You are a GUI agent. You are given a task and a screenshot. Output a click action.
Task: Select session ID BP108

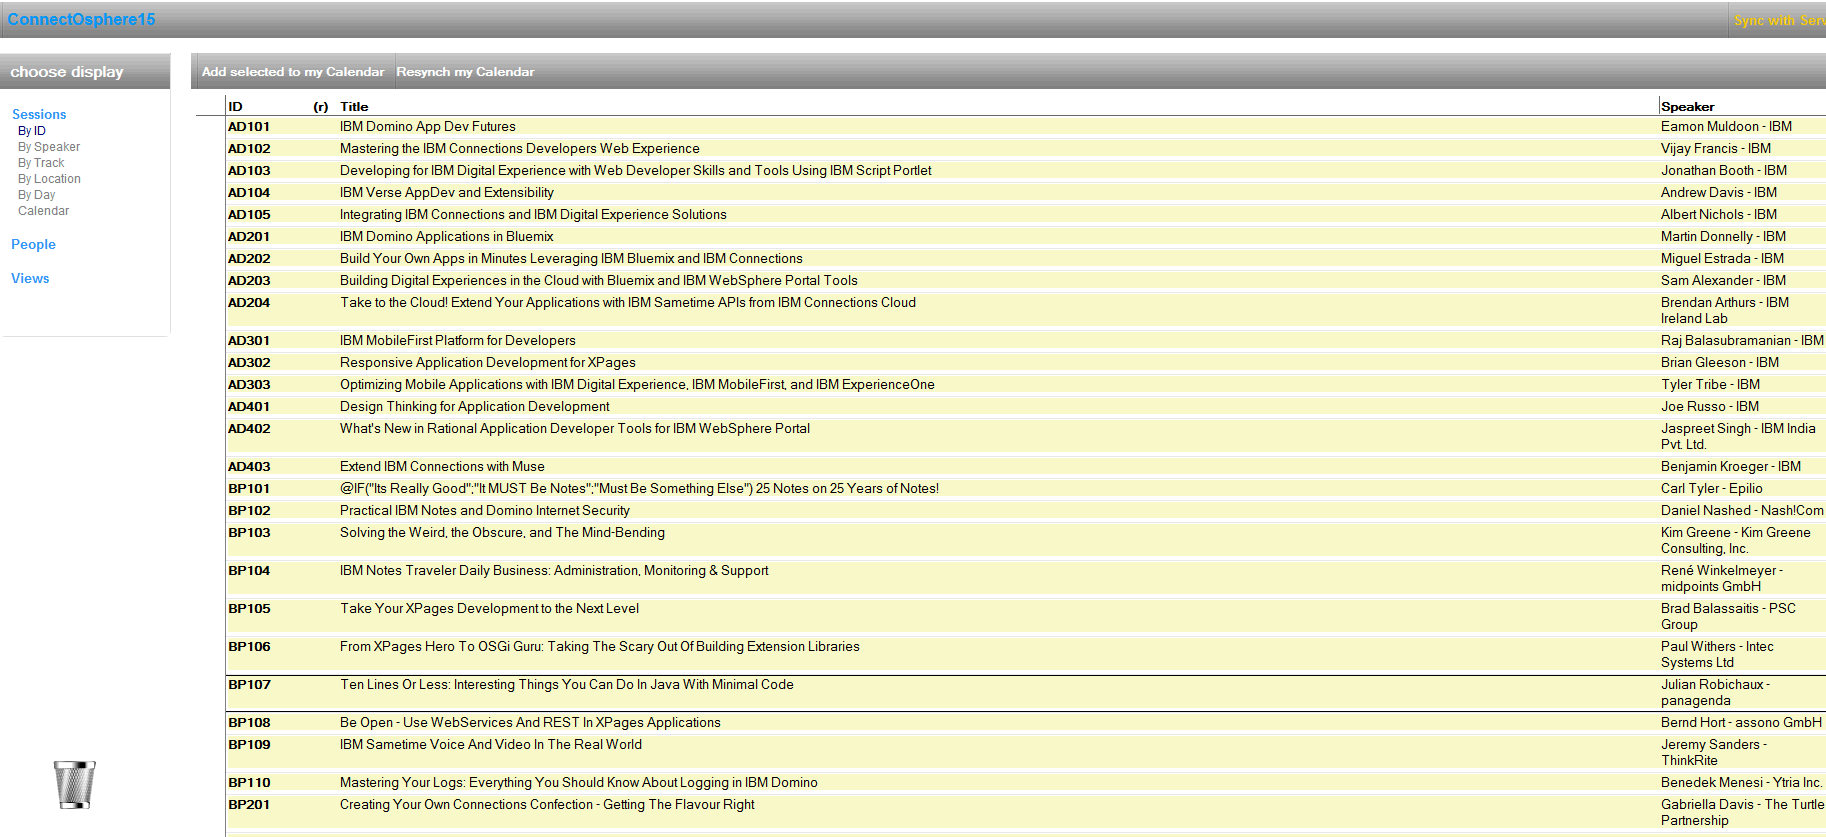(249, 723)
